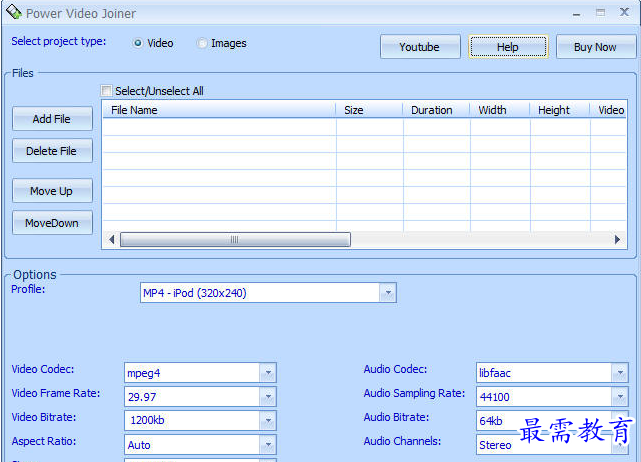
Task: Open the Profile dropdown MP4 - iPod
Action: click(x=268, y=292)
